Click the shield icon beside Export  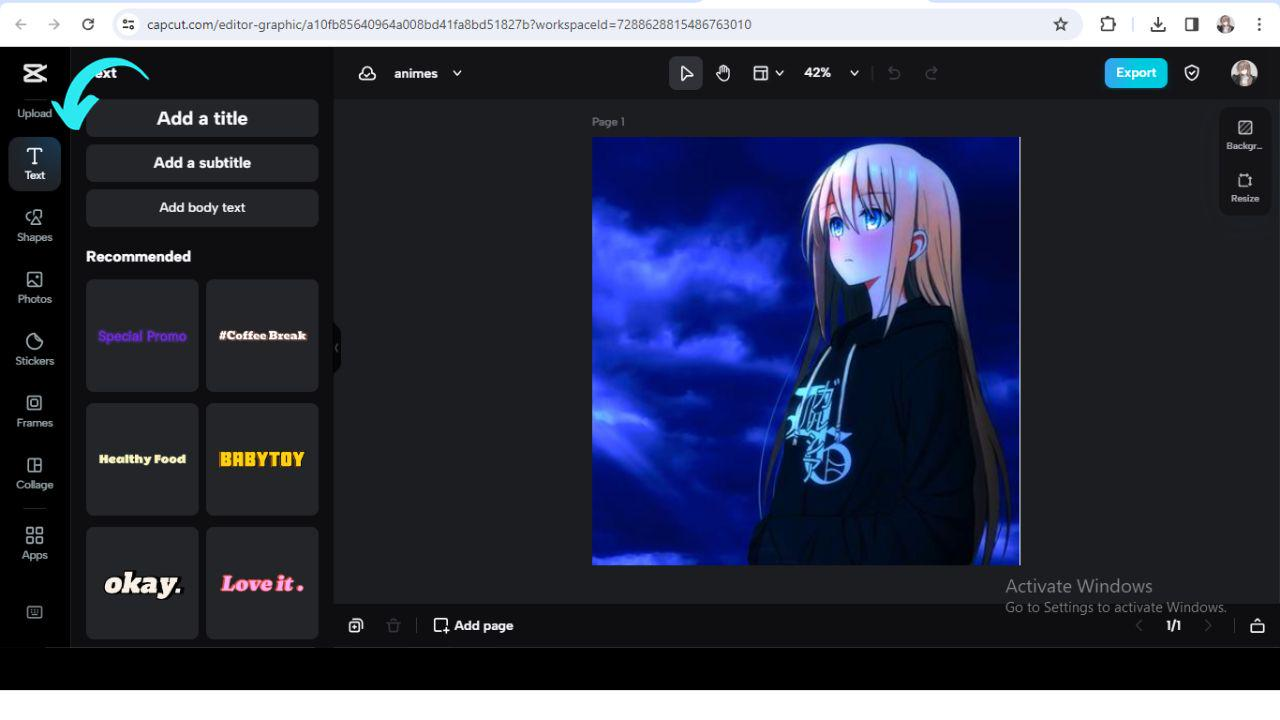point(1191,73)
